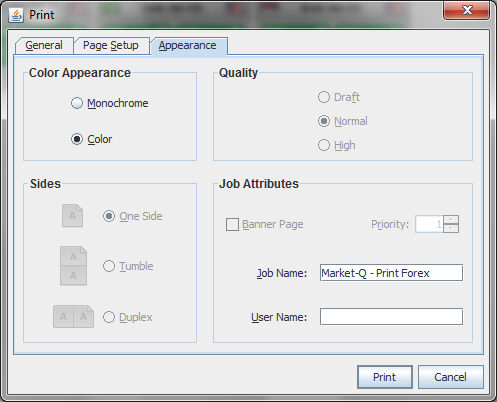Select the Color radio button
497x402 pixels.
coord(77,139)
